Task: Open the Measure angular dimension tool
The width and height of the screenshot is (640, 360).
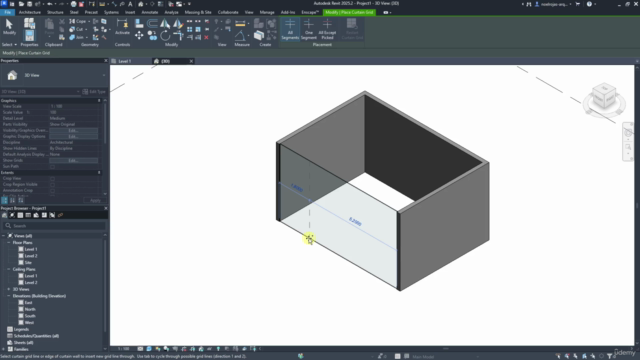Action: pyautogui.click(x=240, y=36)
